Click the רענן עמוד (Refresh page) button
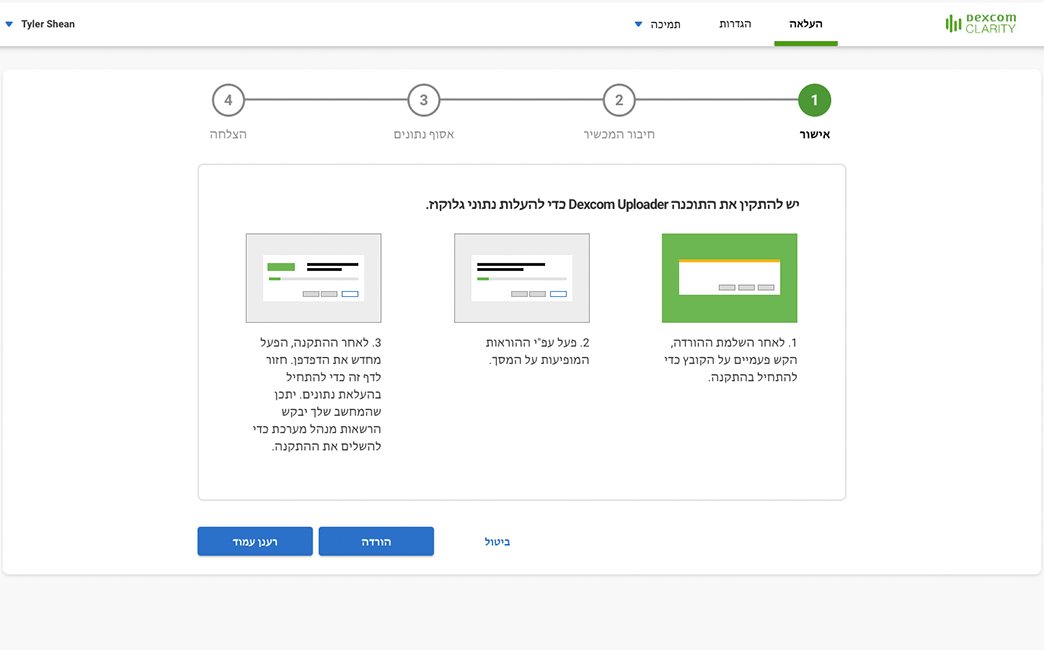The image size is (1044, 650). pos(255,541)
